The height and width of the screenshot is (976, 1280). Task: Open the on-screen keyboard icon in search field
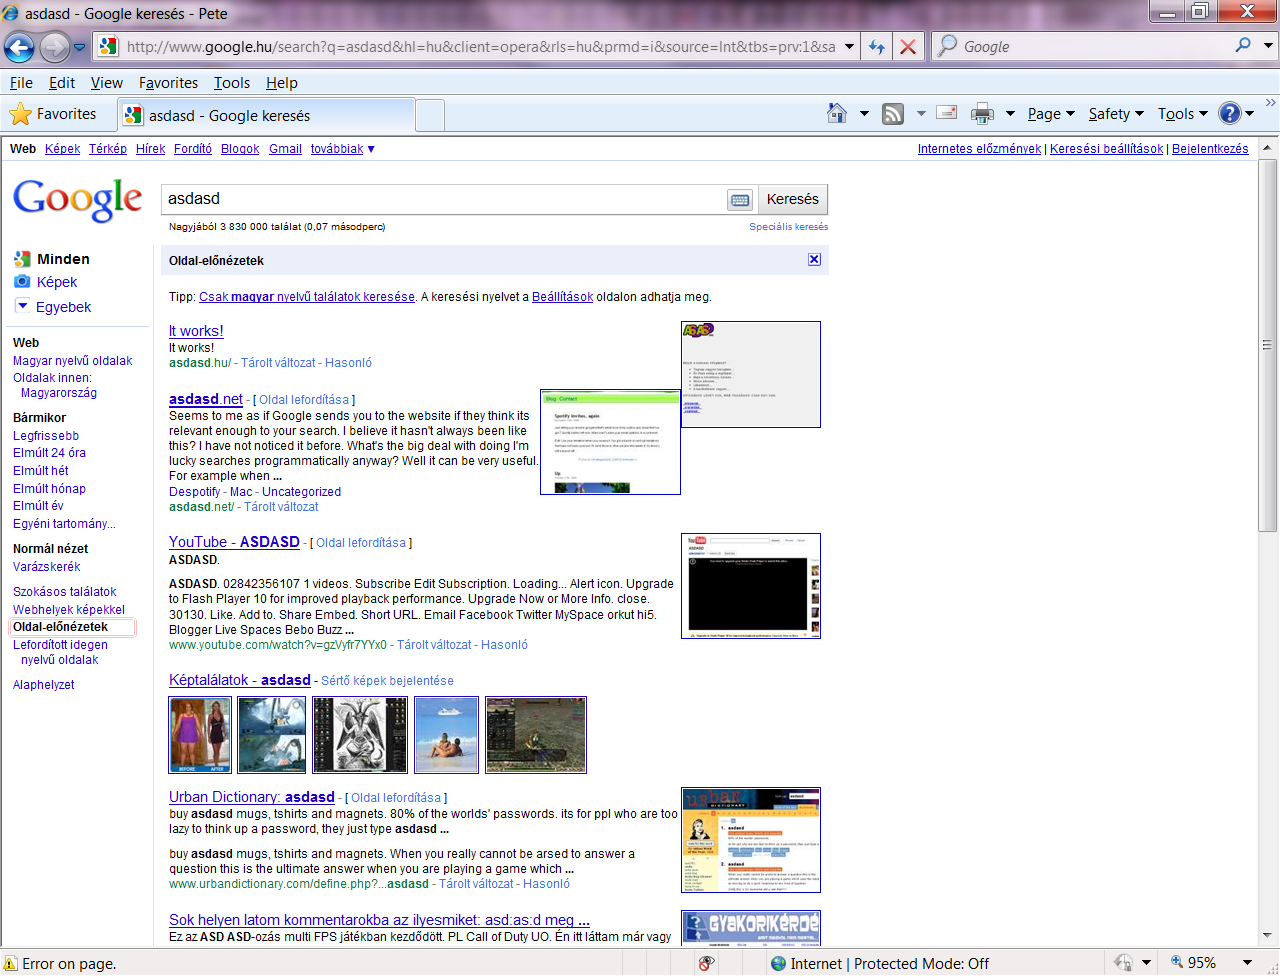coord(740,200)
